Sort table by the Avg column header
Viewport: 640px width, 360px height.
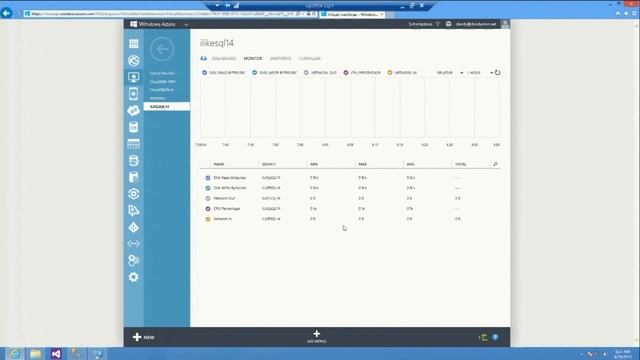[x=410, y=164]
